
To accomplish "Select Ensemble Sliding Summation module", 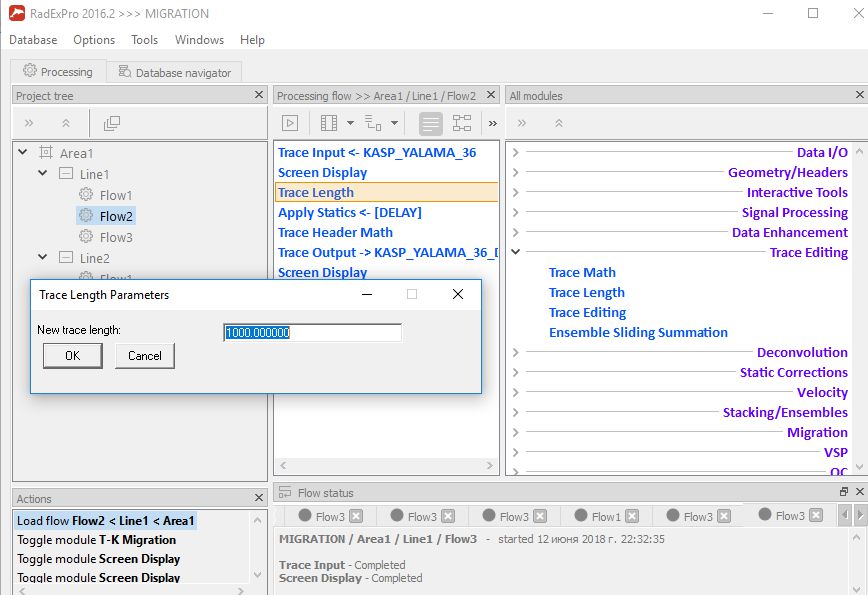I will click(638, 332).
